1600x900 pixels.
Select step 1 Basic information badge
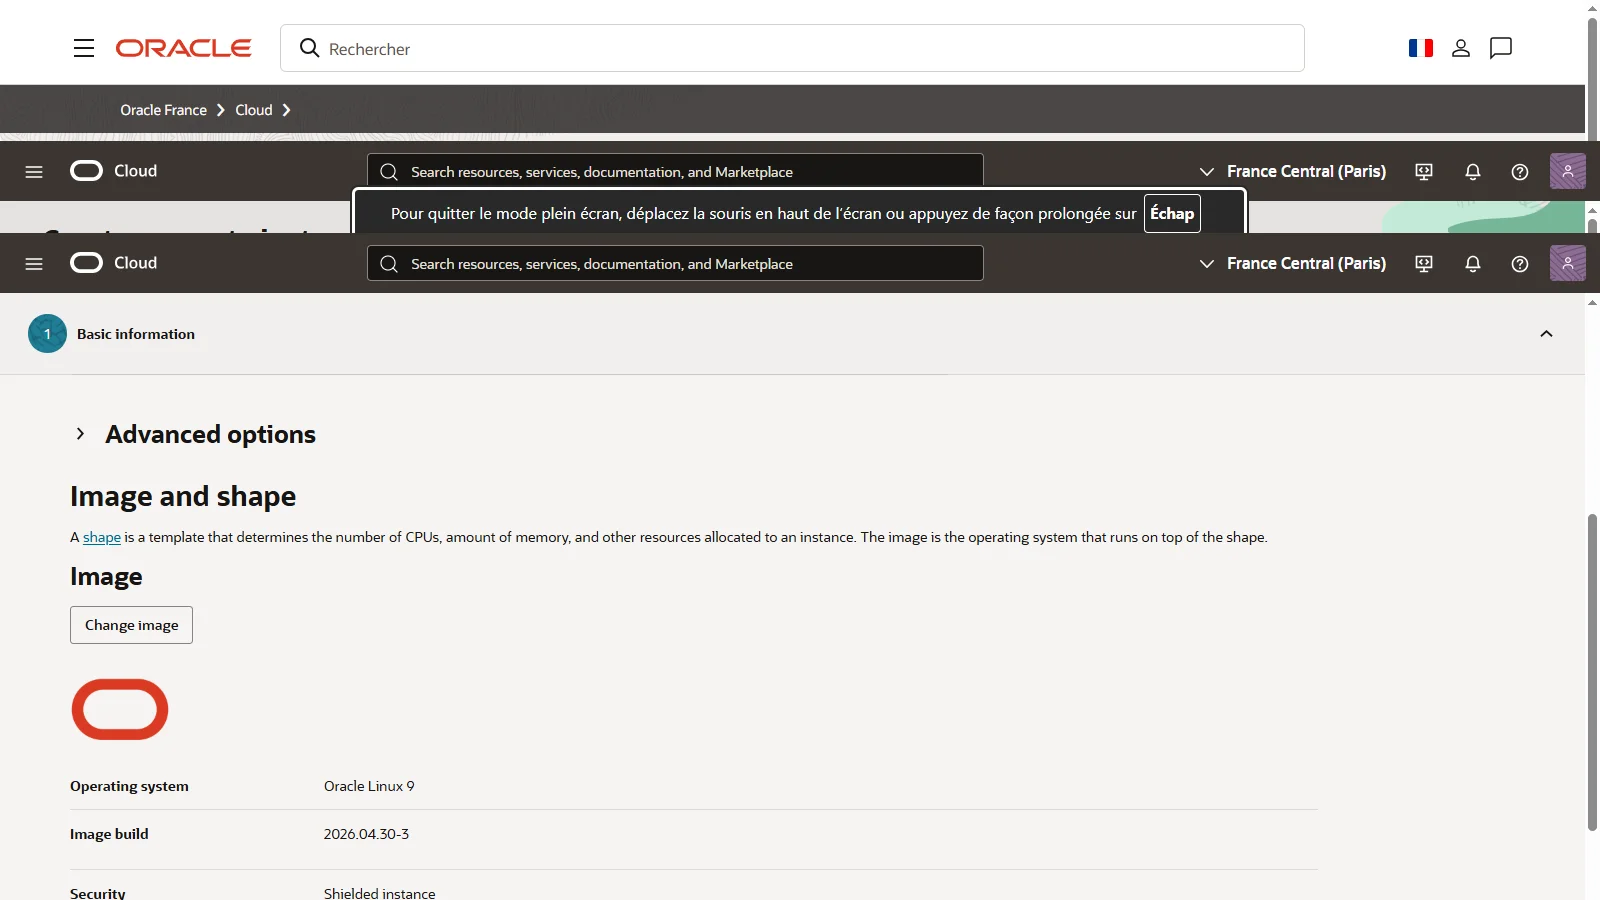pos(47,334)
